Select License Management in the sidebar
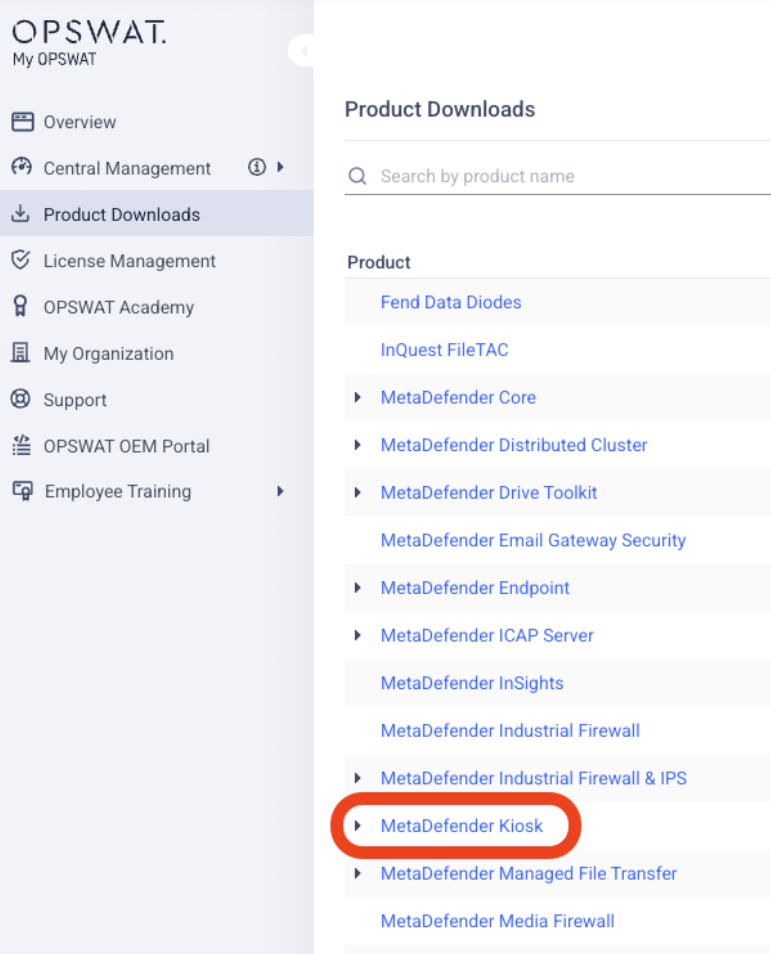 pos(129,261)
